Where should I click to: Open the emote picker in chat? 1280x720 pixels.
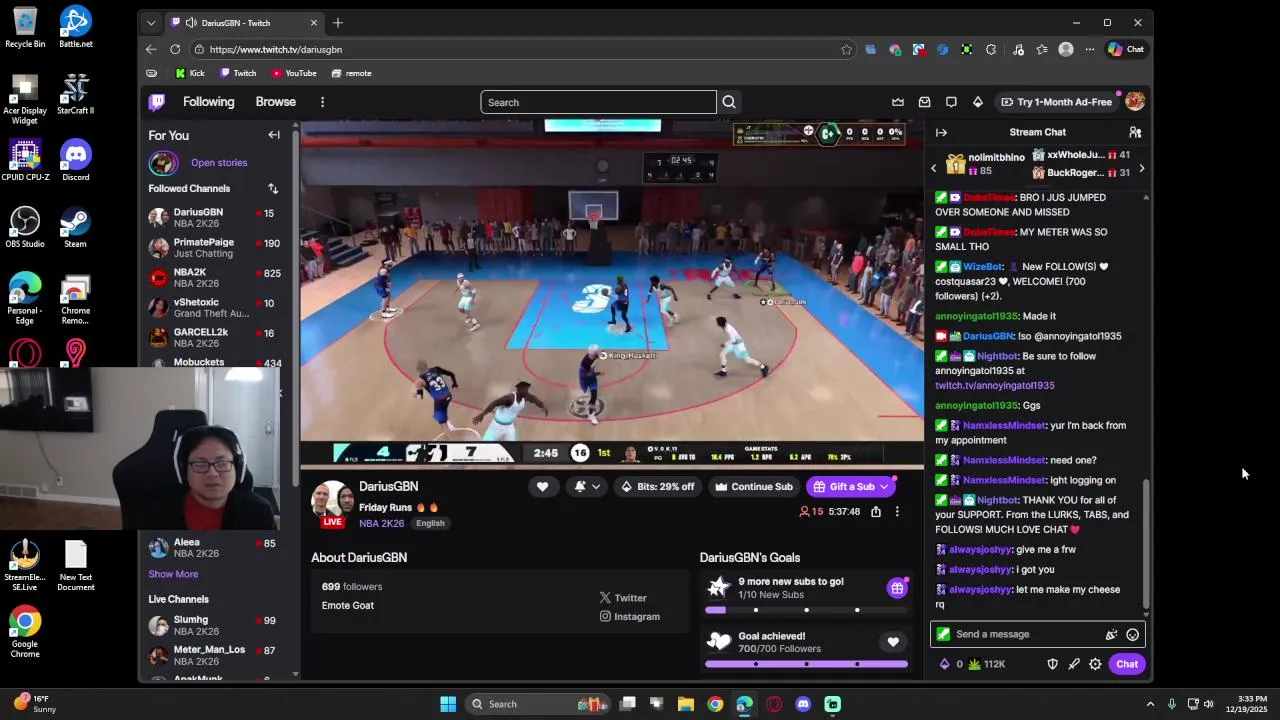(x=1132, y=634)
